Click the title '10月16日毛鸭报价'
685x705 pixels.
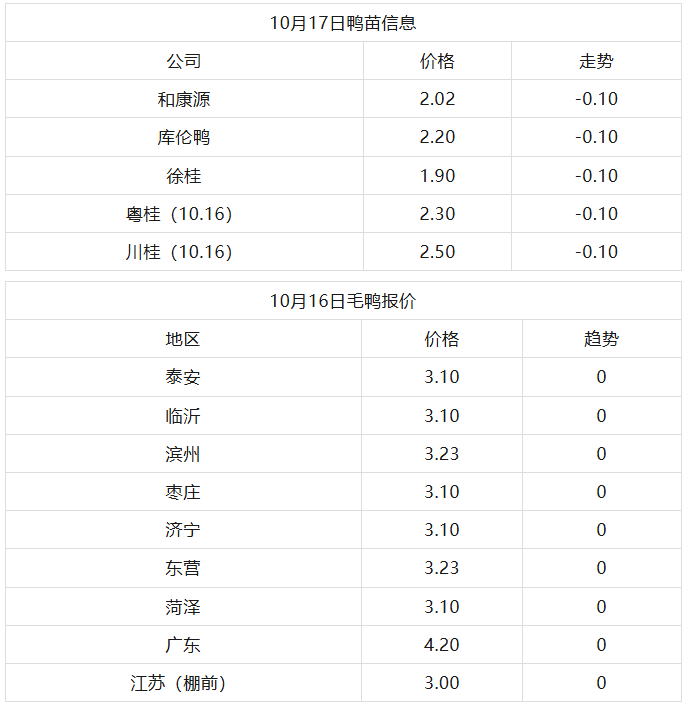tap(343, 301)
